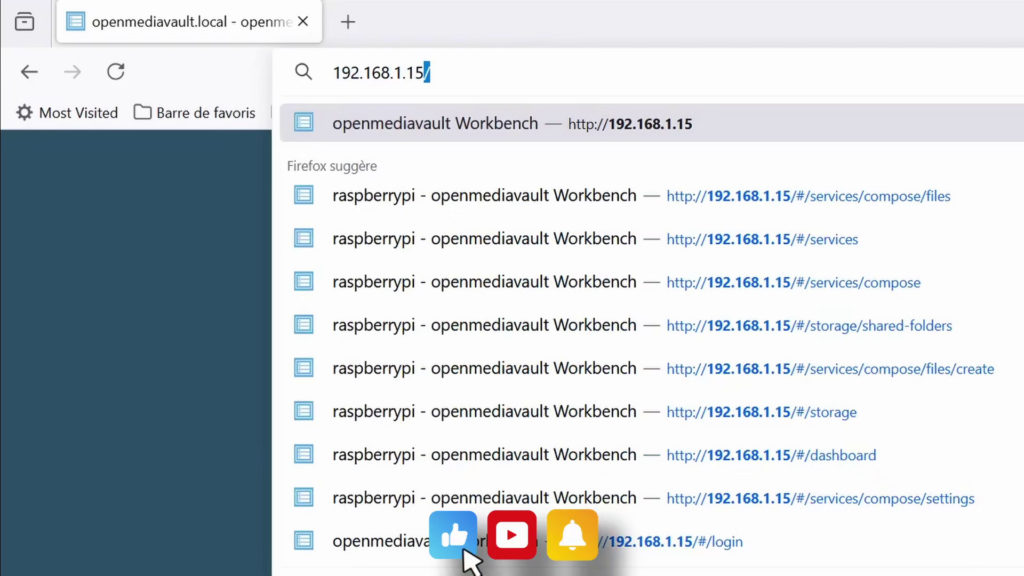
Task: Open new tab with plus button
Action: click(348, 22)
